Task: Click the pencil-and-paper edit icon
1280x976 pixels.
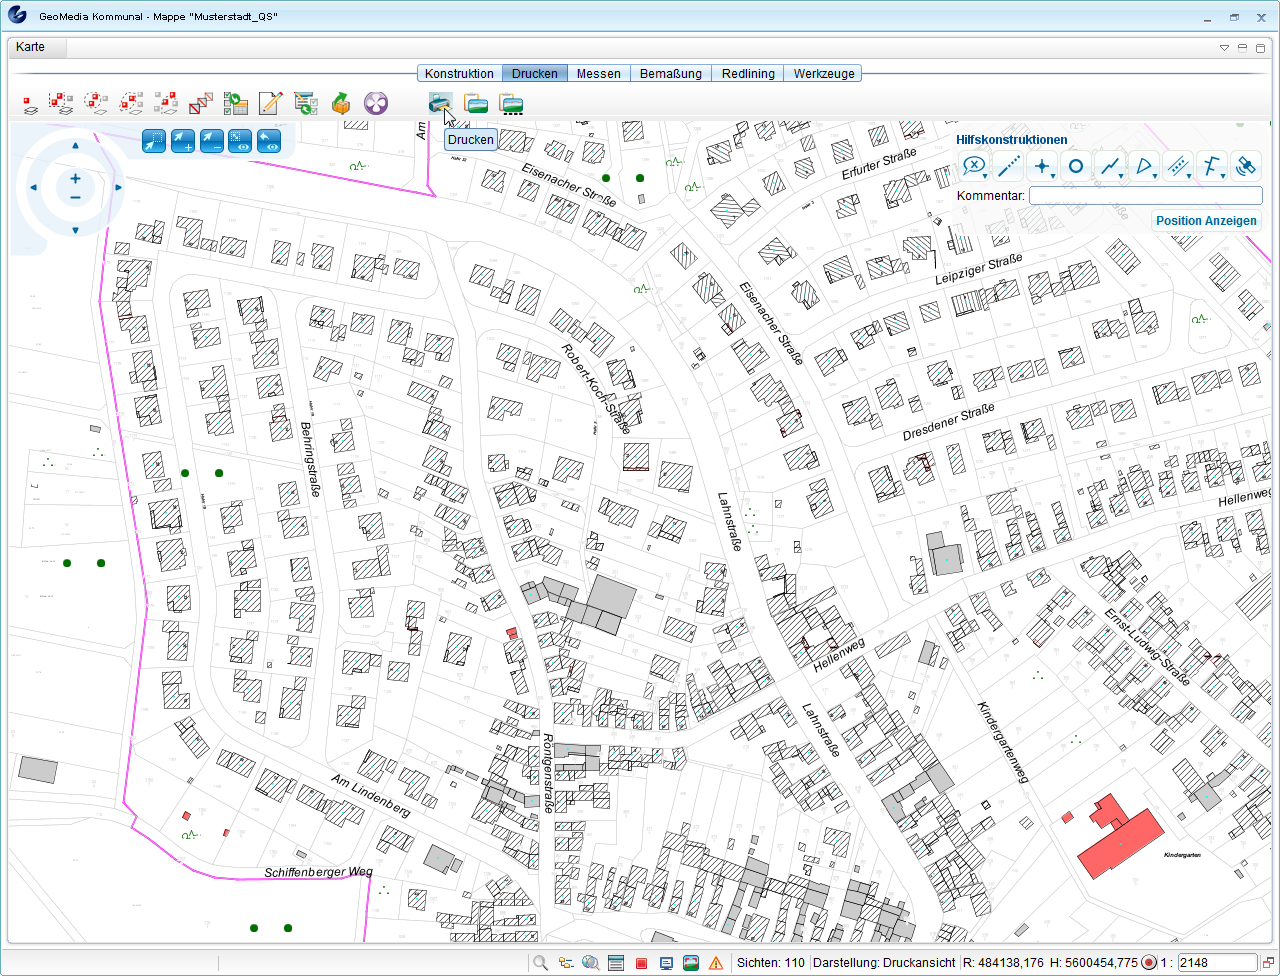Action: tap(270, 103)
